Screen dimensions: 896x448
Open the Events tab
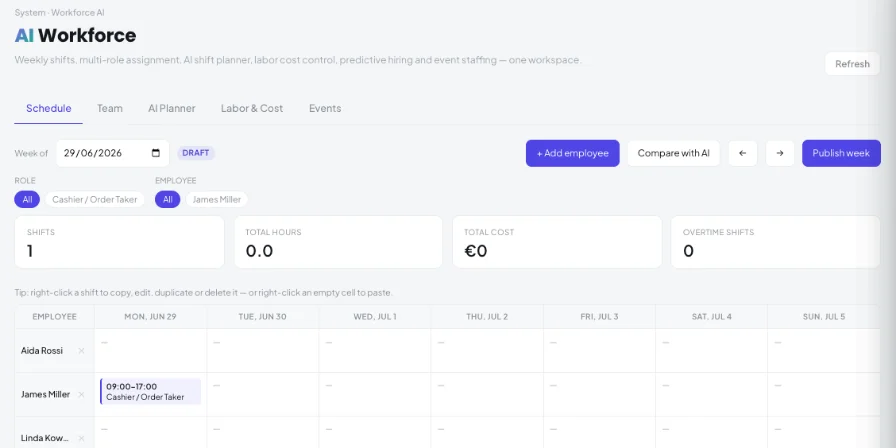pyautogui.click(x=325, y=108)
